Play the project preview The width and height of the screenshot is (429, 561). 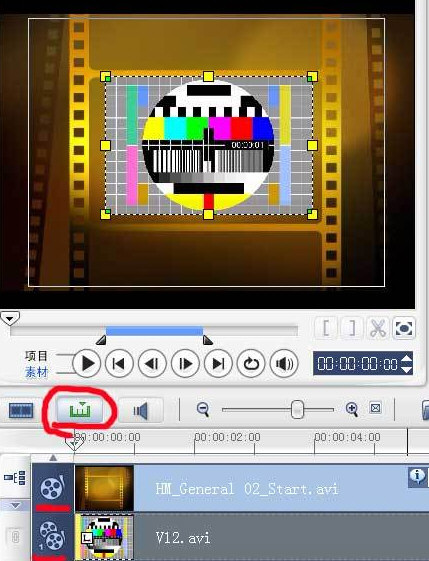point(87,364)
